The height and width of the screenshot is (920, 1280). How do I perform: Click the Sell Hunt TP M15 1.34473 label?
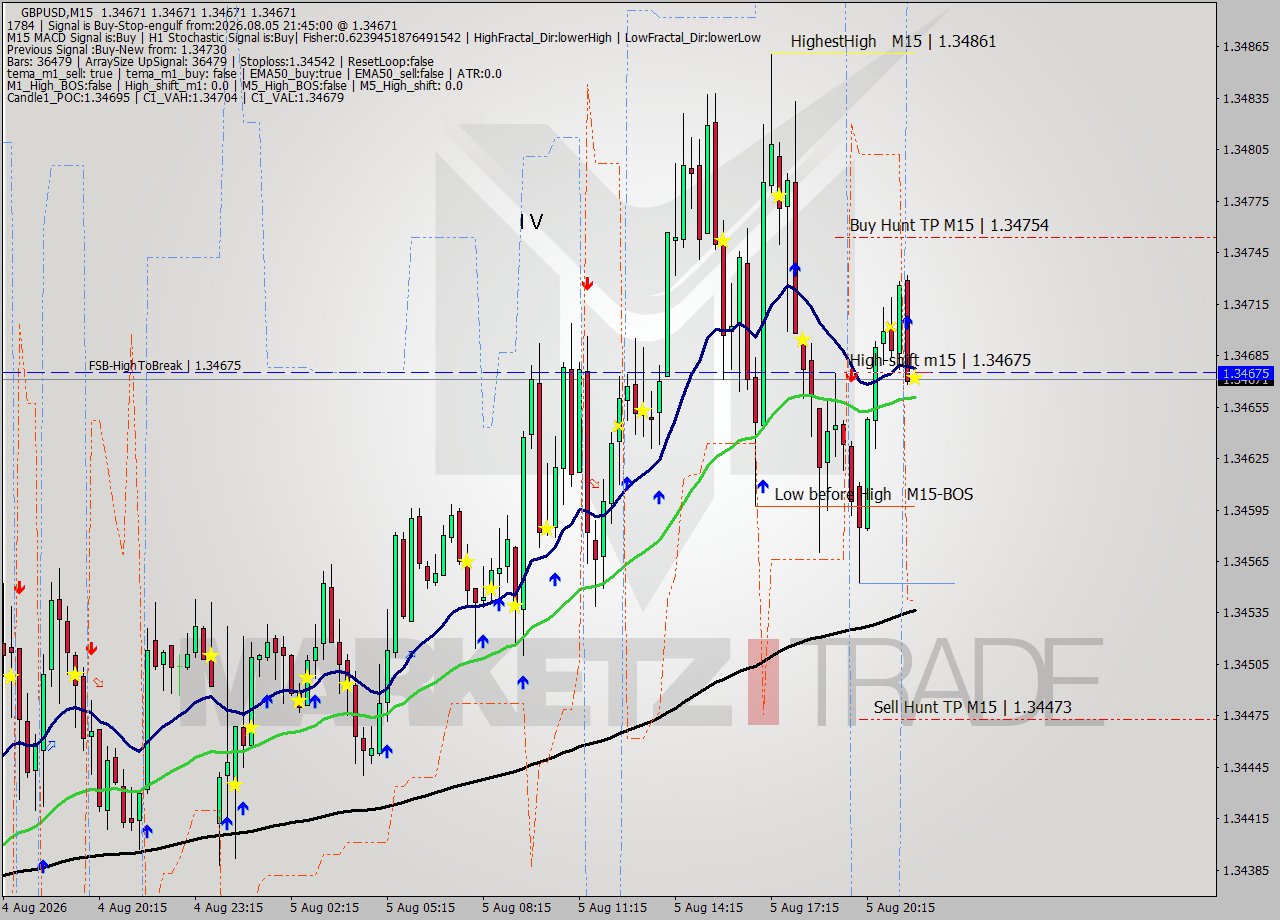(x=972, y=707)
